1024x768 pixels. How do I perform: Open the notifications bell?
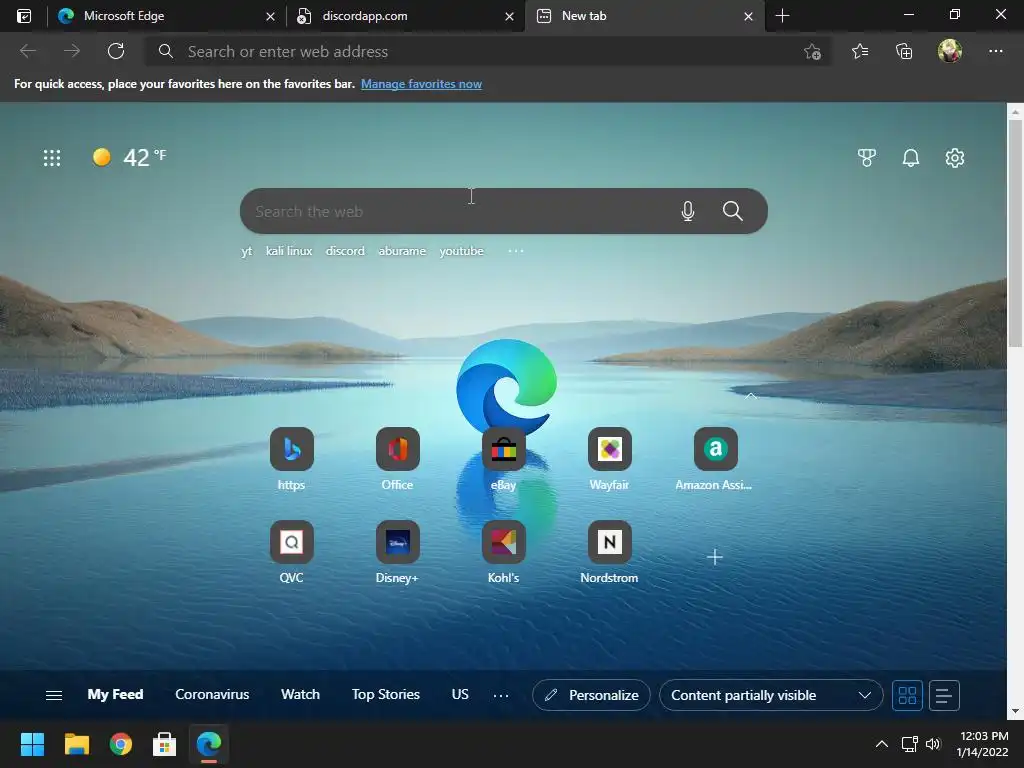(x=910, y=157)
